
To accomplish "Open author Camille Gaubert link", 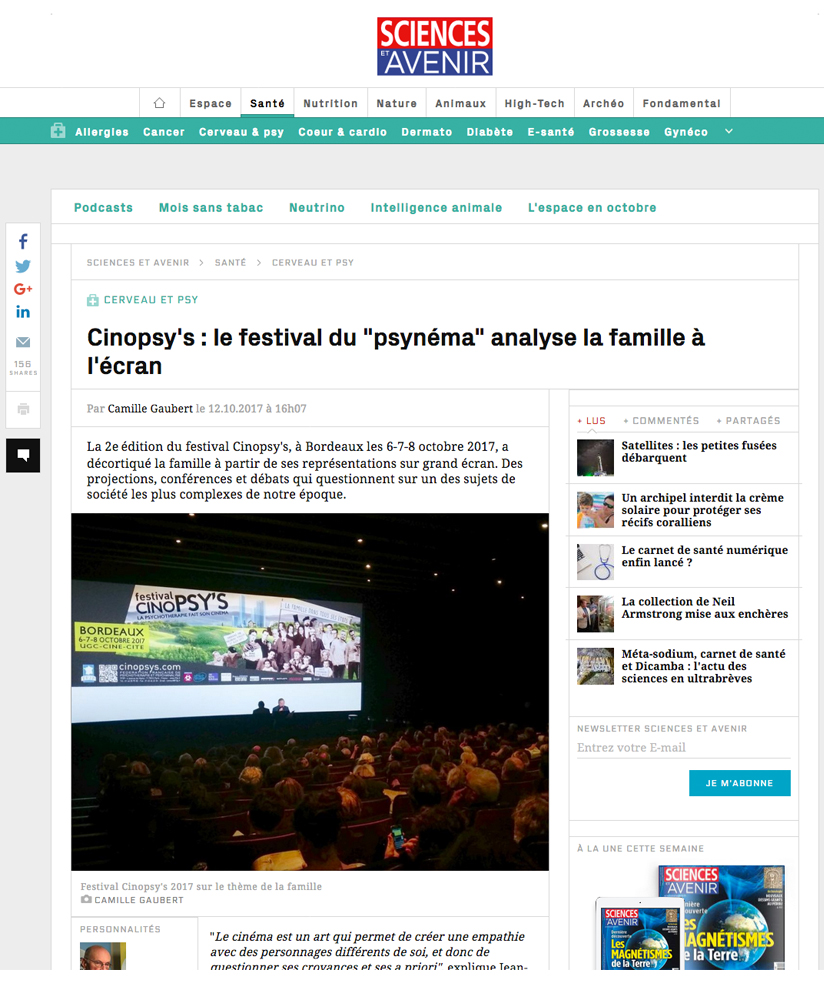I will click(x=150, y=408).
